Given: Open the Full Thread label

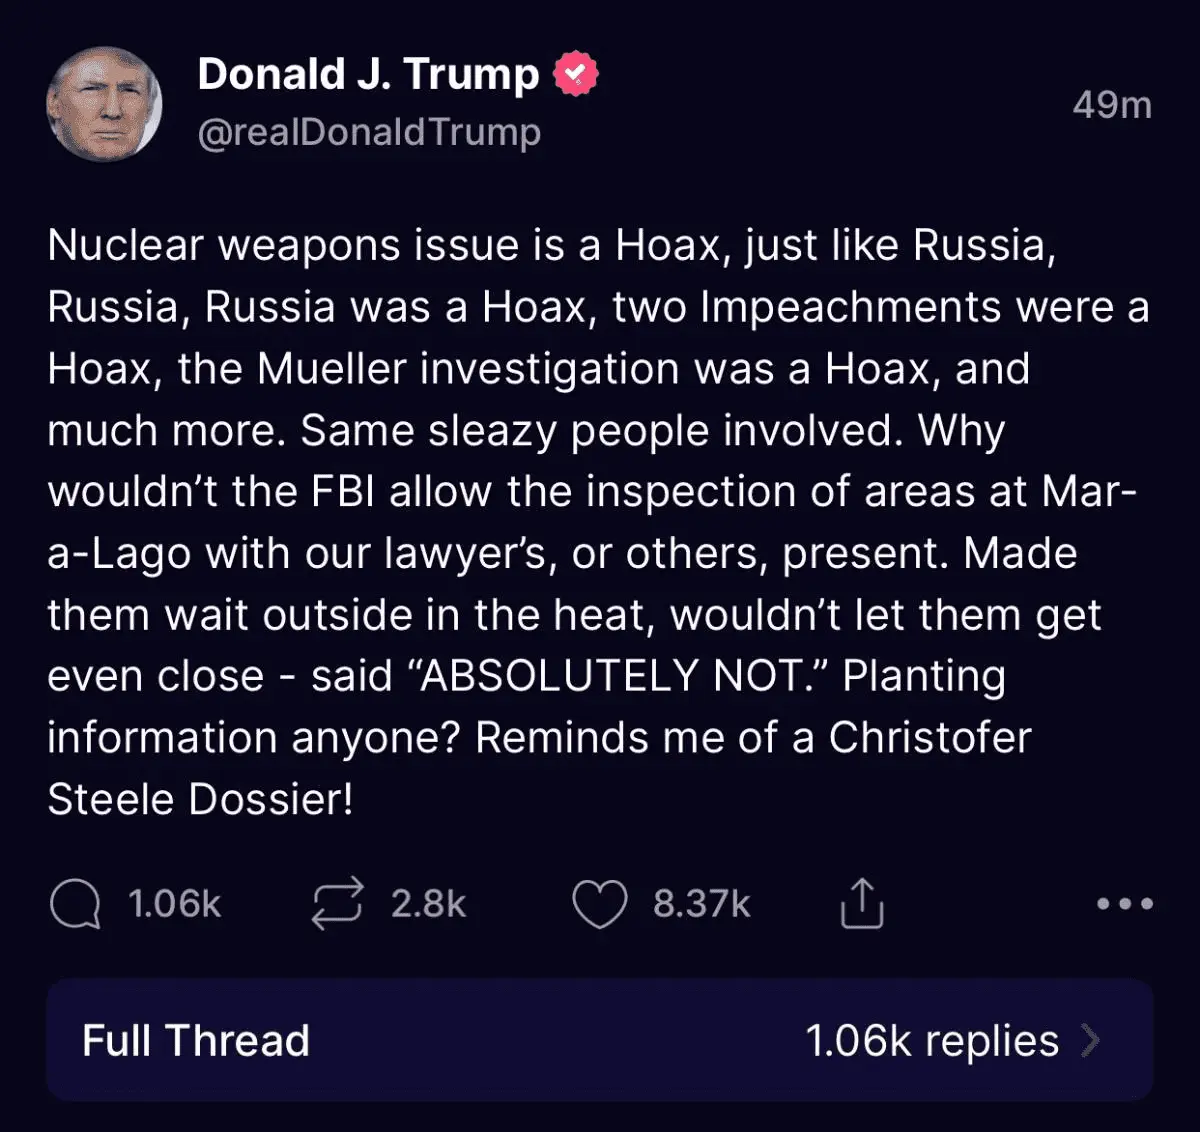Looking at the screenshot, I should (196, 1040).
